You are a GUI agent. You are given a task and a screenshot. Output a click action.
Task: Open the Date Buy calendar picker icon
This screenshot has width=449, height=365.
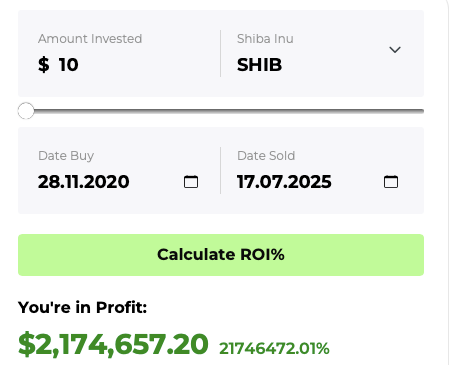(x=191, y=182)
